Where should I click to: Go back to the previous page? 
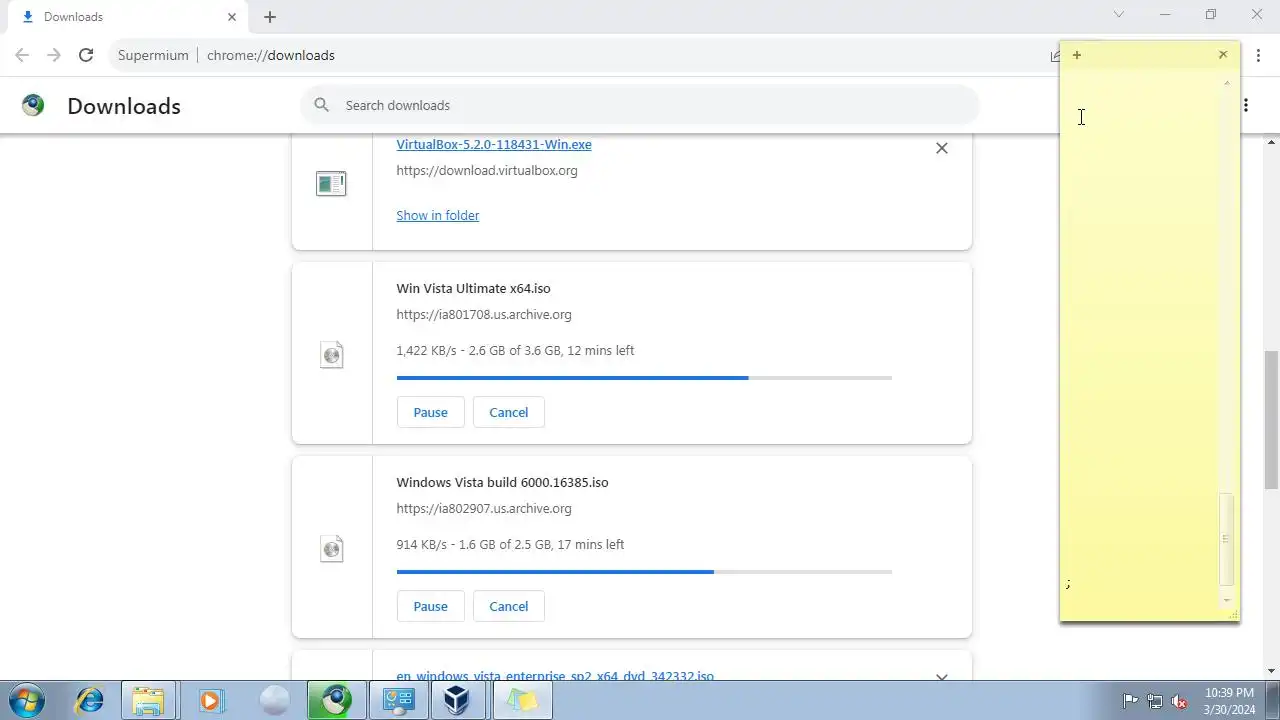click(x=22, y=55)
